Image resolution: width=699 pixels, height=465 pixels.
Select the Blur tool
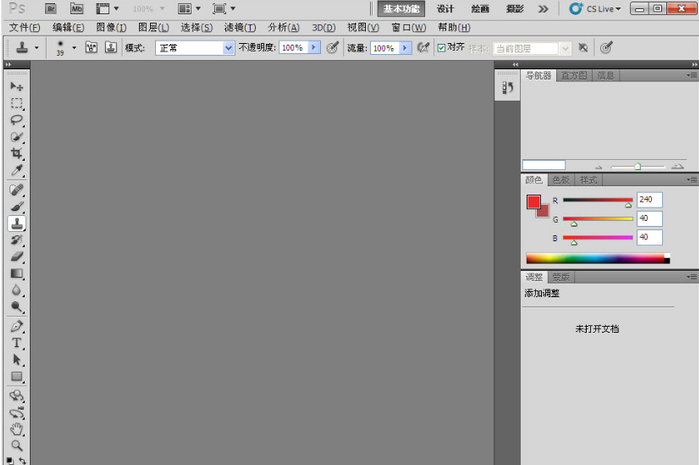(x=16, y=290)
